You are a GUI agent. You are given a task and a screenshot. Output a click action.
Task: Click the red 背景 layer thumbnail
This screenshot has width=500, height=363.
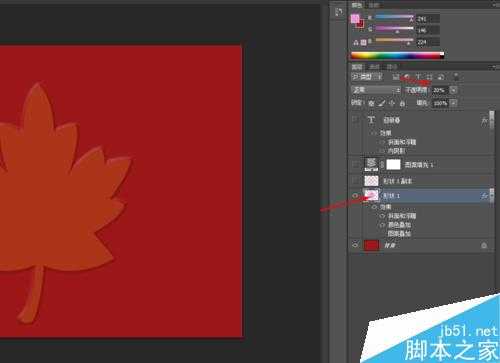point(371,245)
